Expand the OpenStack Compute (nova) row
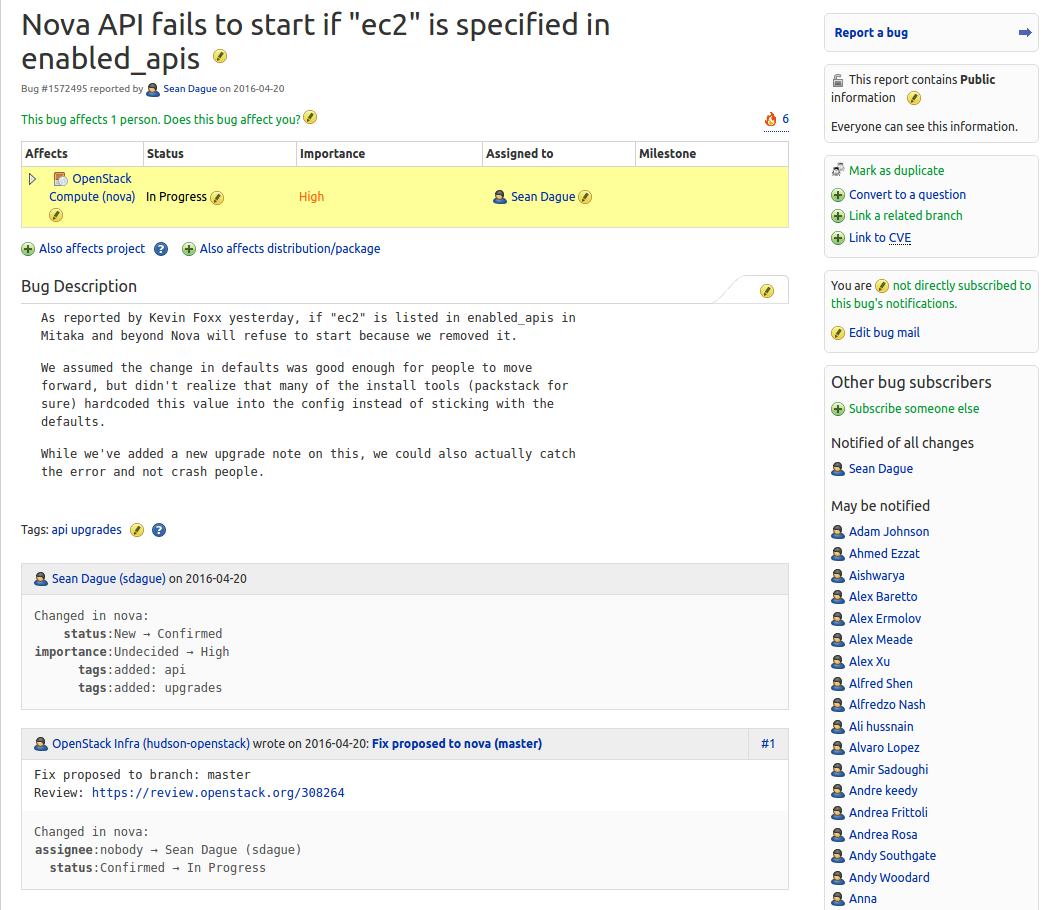Viewport: 1058px width, 910px height. [32, 179]
